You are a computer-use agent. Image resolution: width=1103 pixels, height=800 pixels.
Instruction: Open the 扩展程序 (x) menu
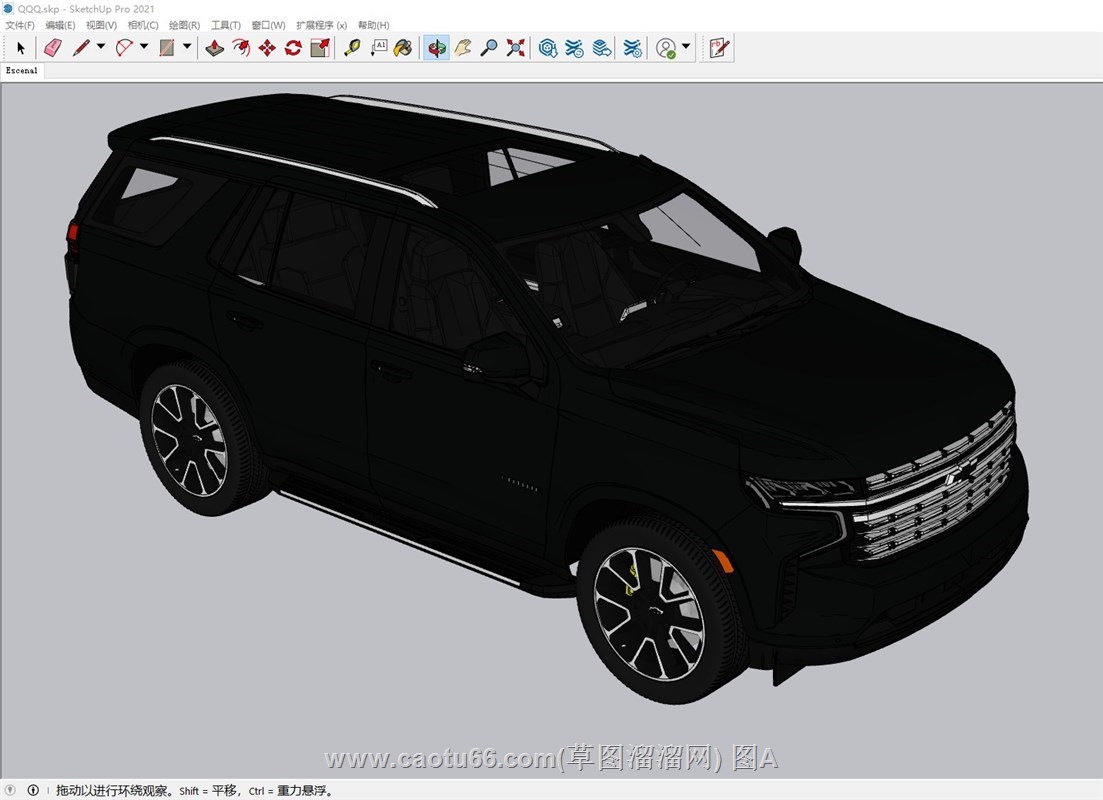[x=322, y=25]
